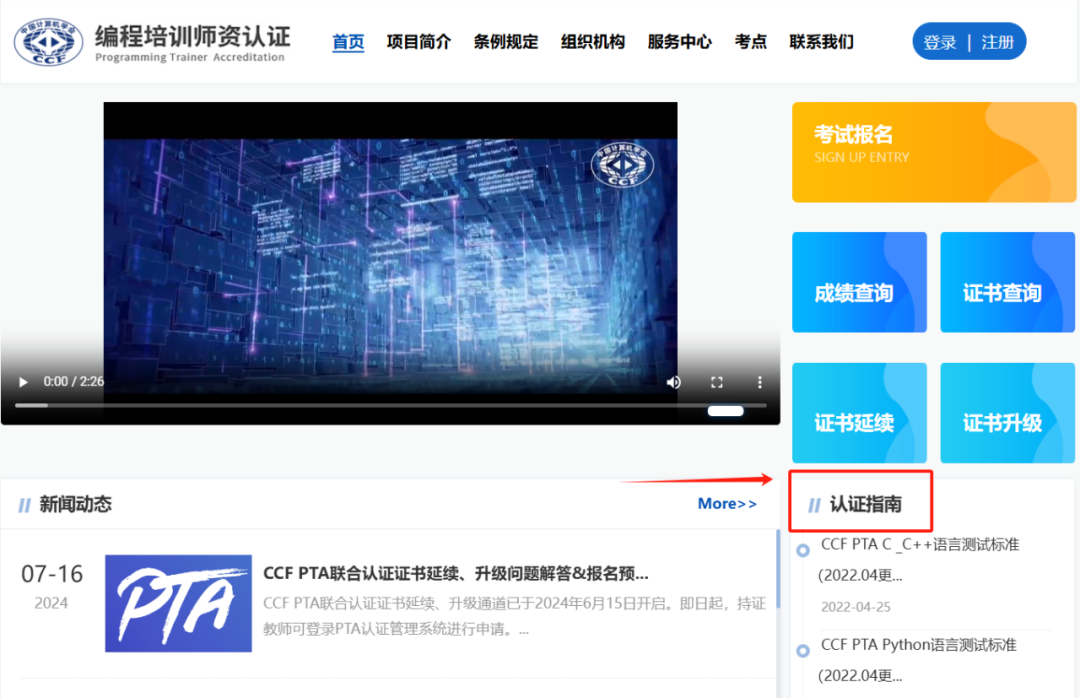This screenshot has height=698, width=1080.
Task: Click the 成绩查询 score query tile
Action: pos(859,281)
